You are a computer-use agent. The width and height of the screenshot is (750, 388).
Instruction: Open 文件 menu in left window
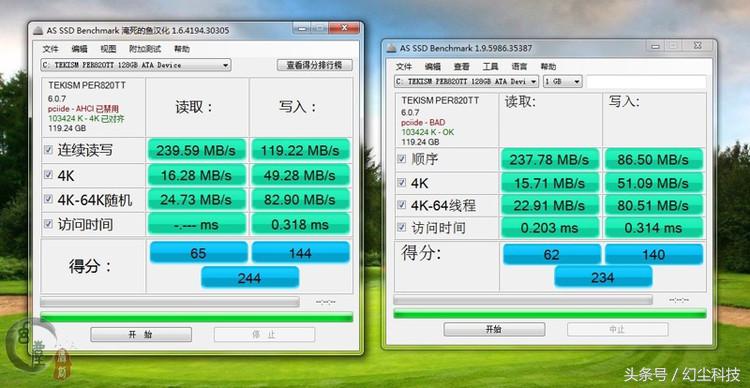50,49
